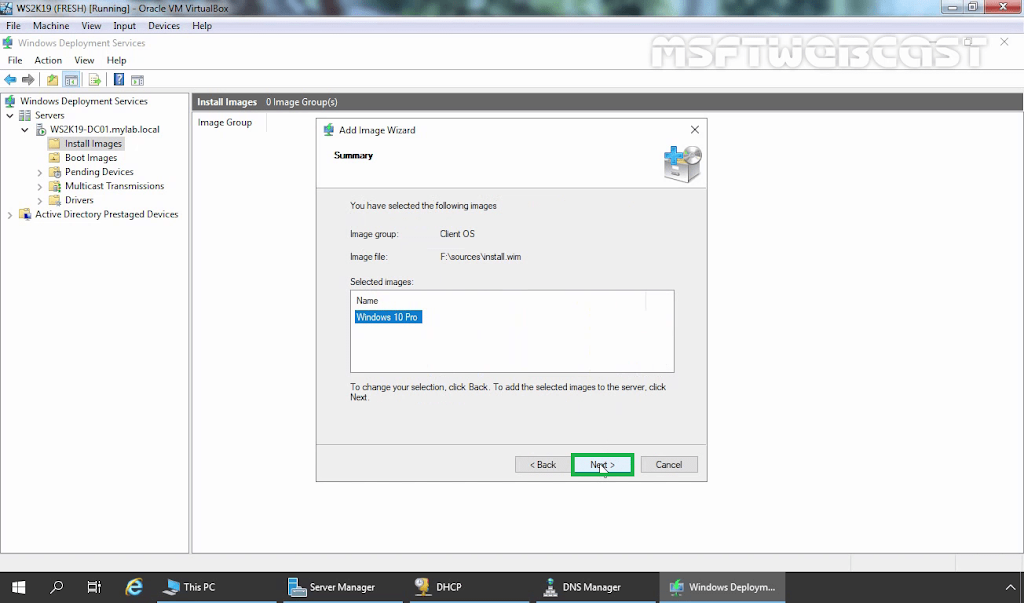Click the Client OS image group value

[457, 233]
